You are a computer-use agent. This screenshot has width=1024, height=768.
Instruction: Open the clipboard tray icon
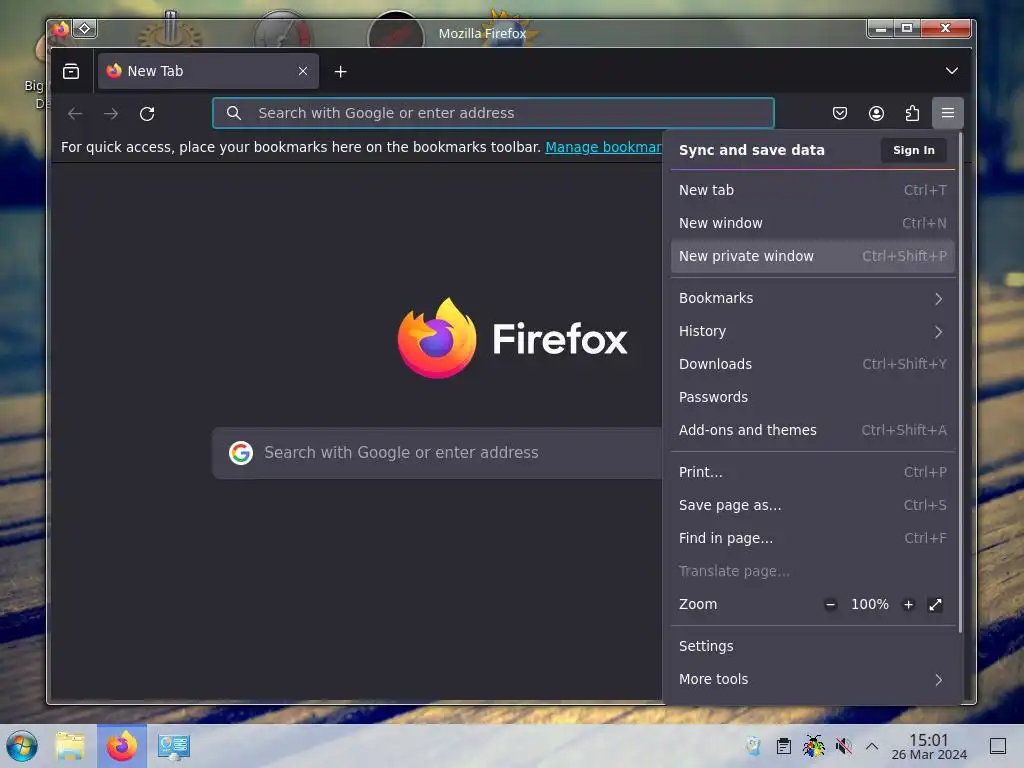coord(784,746)
